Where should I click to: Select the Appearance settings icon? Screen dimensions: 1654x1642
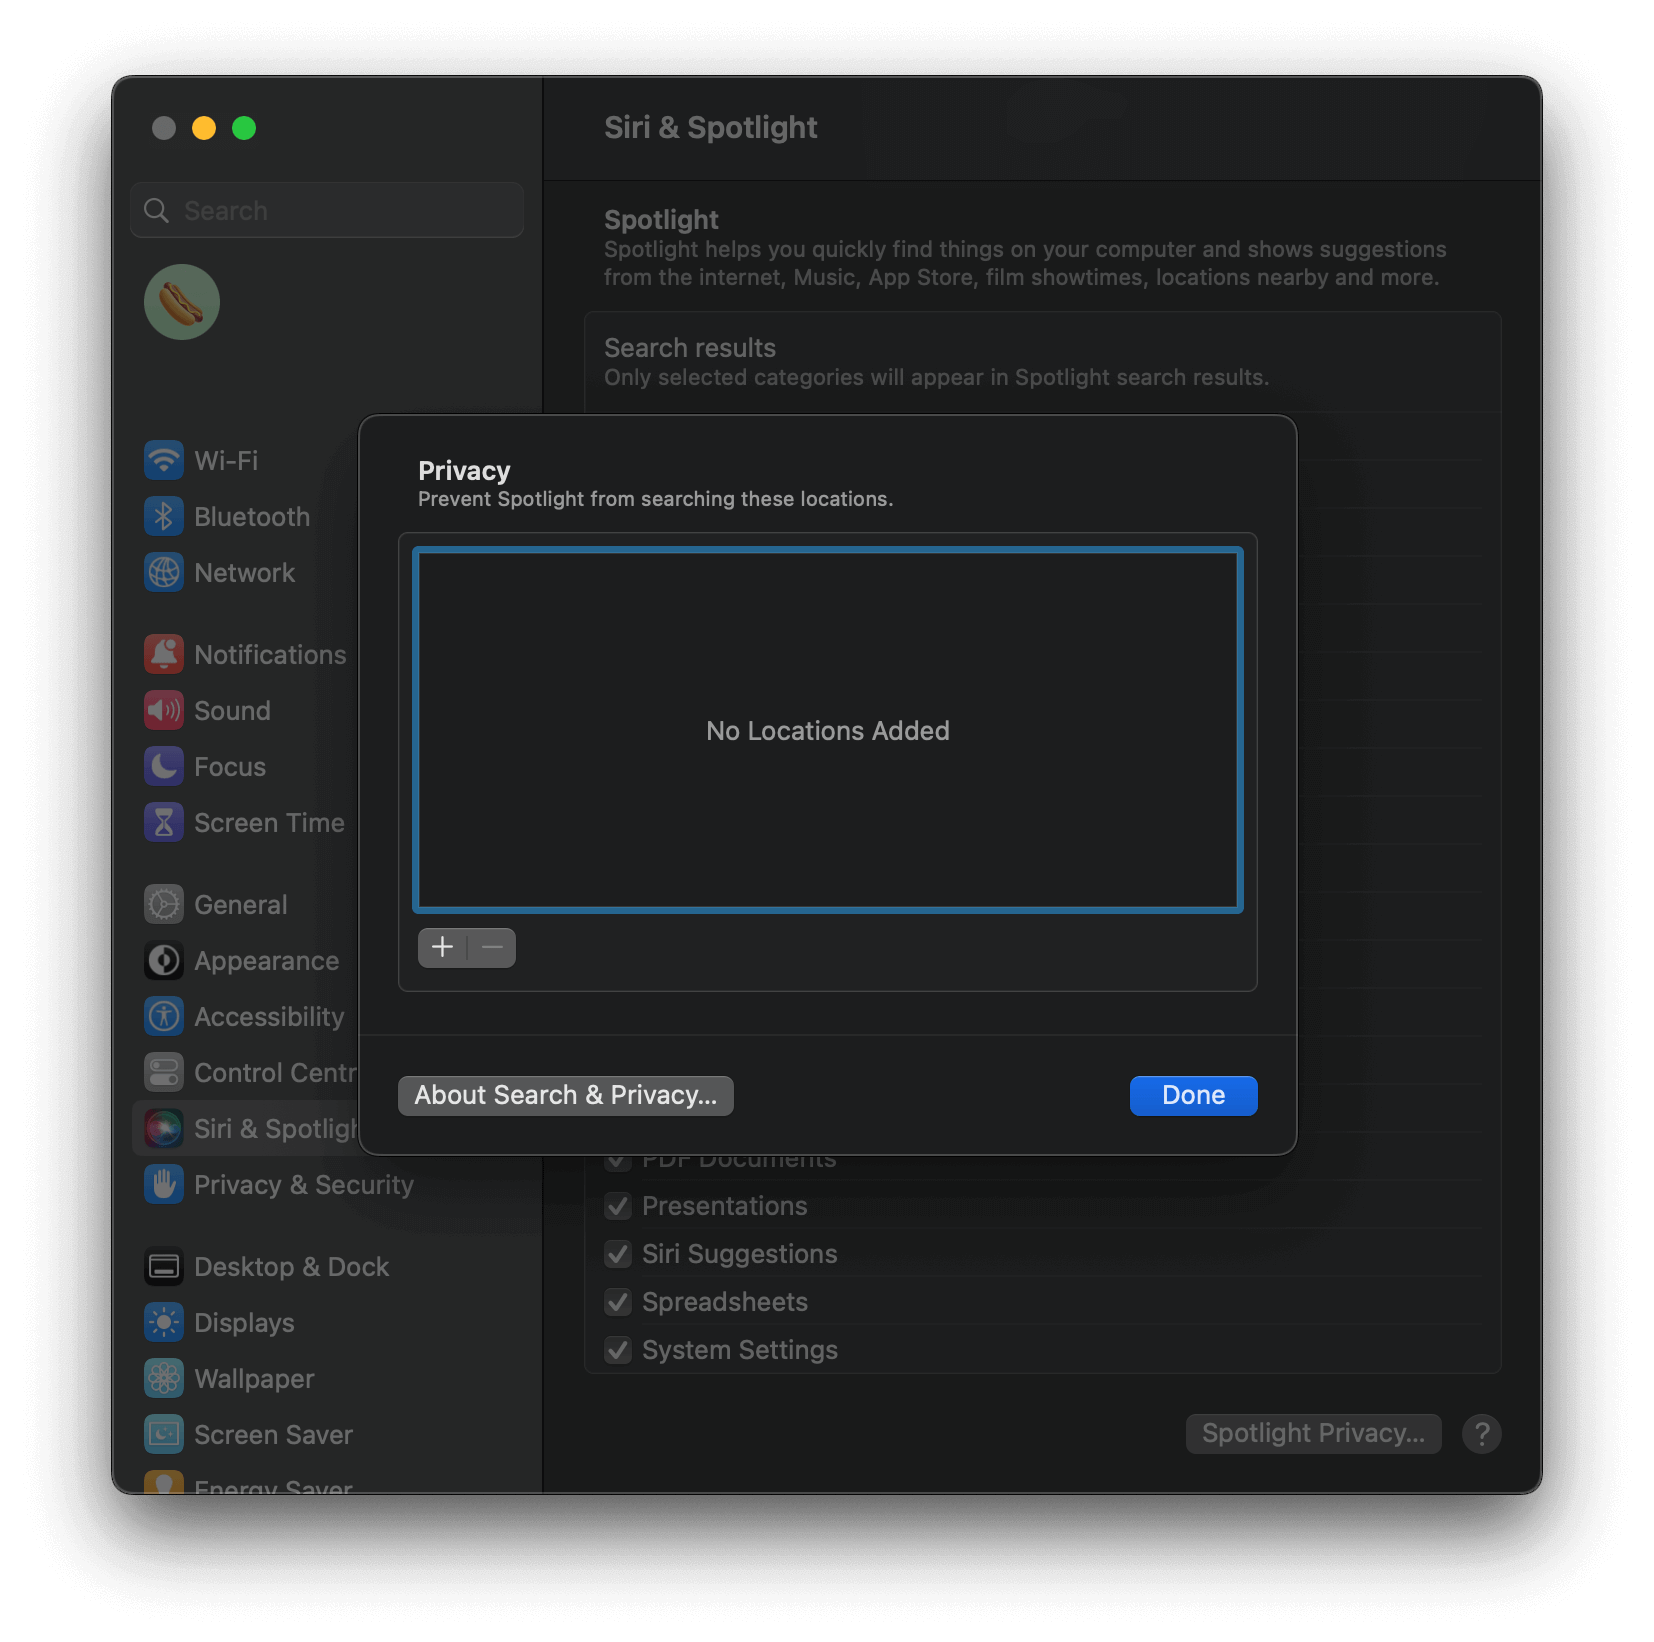point(163,960)
